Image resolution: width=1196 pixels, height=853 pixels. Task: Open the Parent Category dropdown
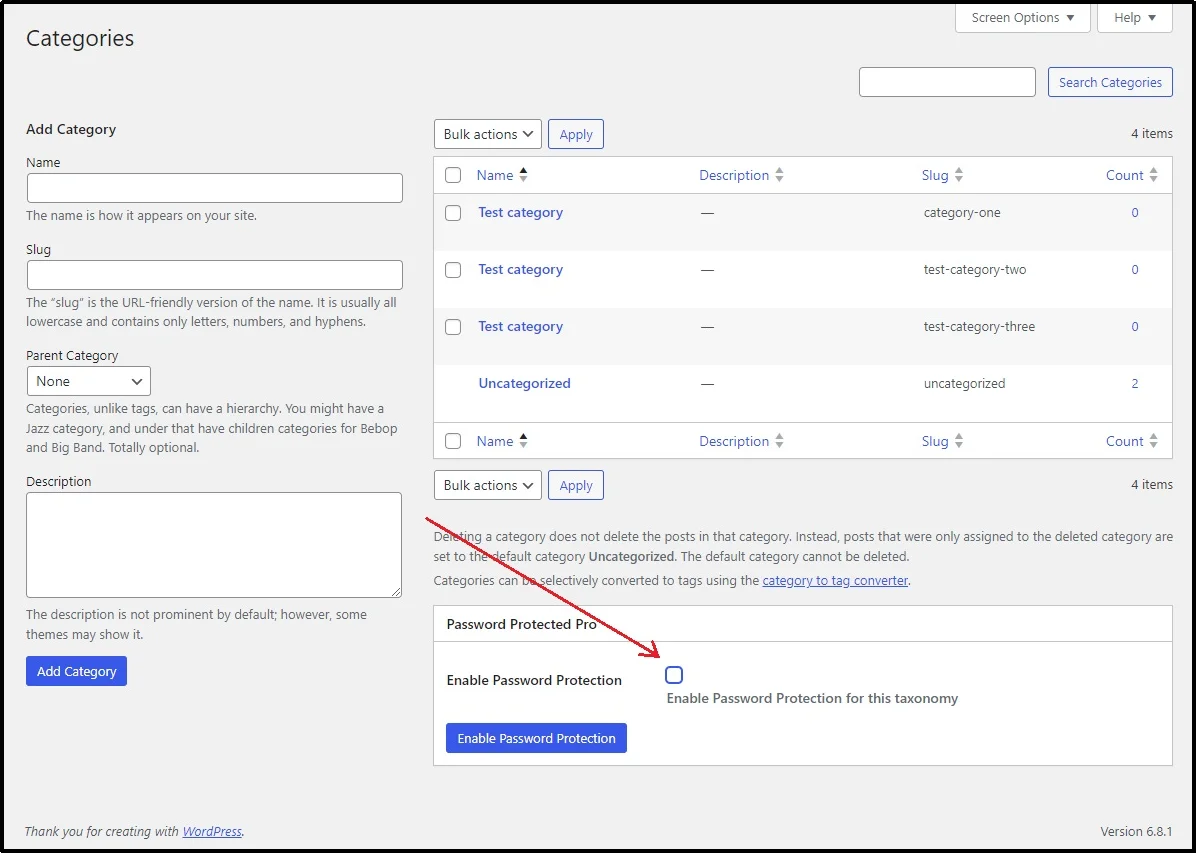click(x=88, y=380)
